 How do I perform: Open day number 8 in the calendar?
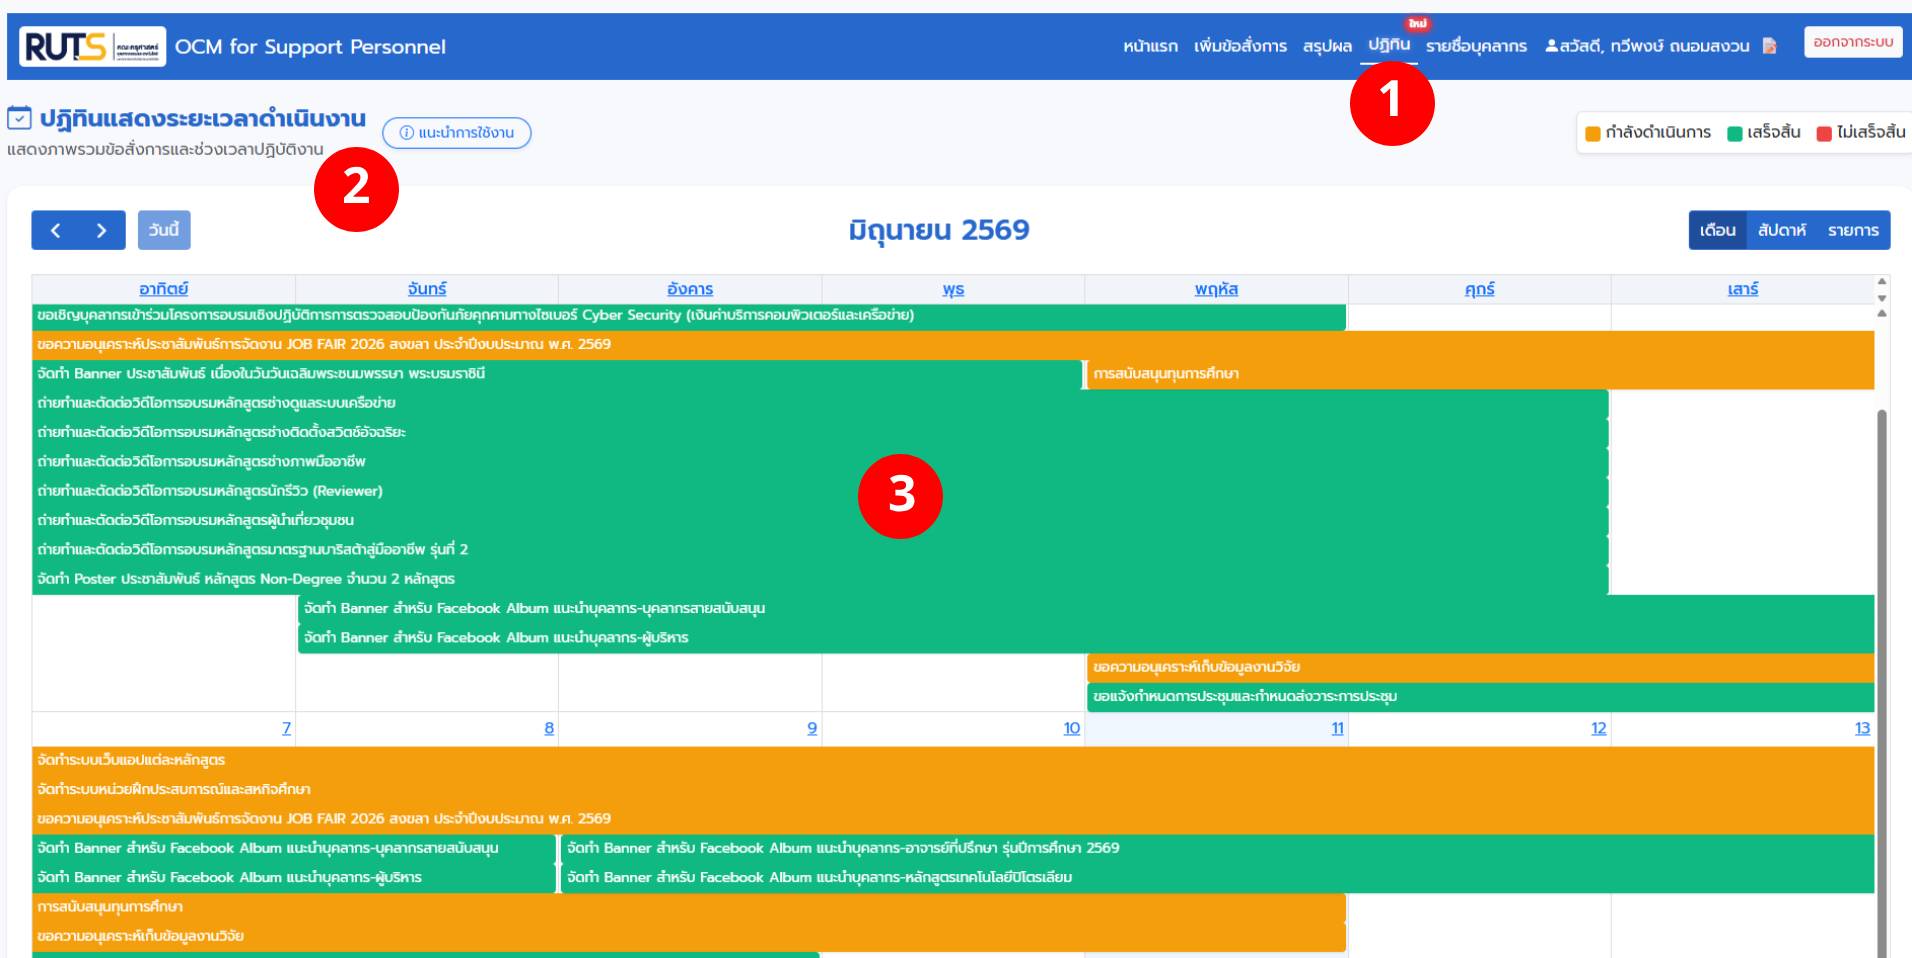pos(549,728)
